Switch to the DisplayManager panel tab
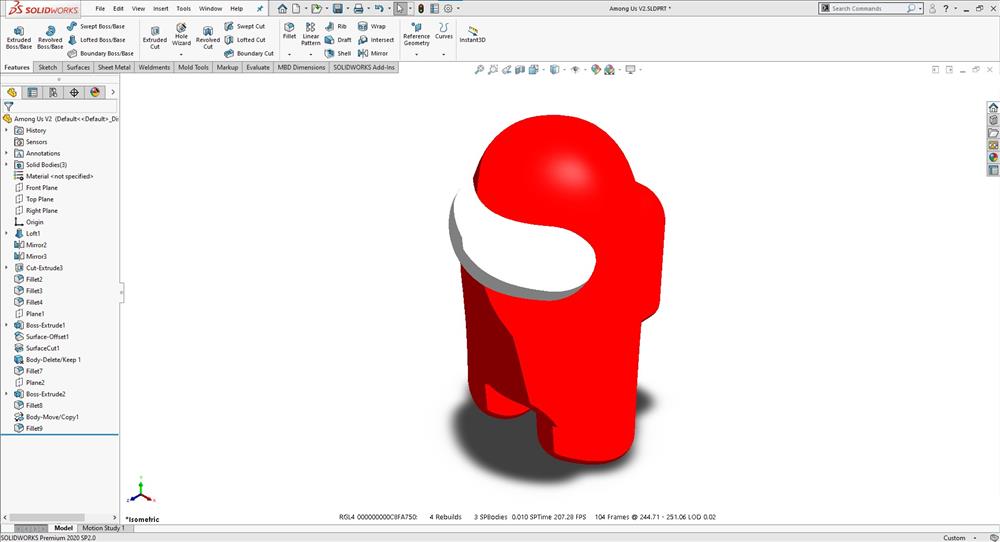1000x542 pixels. pyautogui.click(x=95, y=92)
